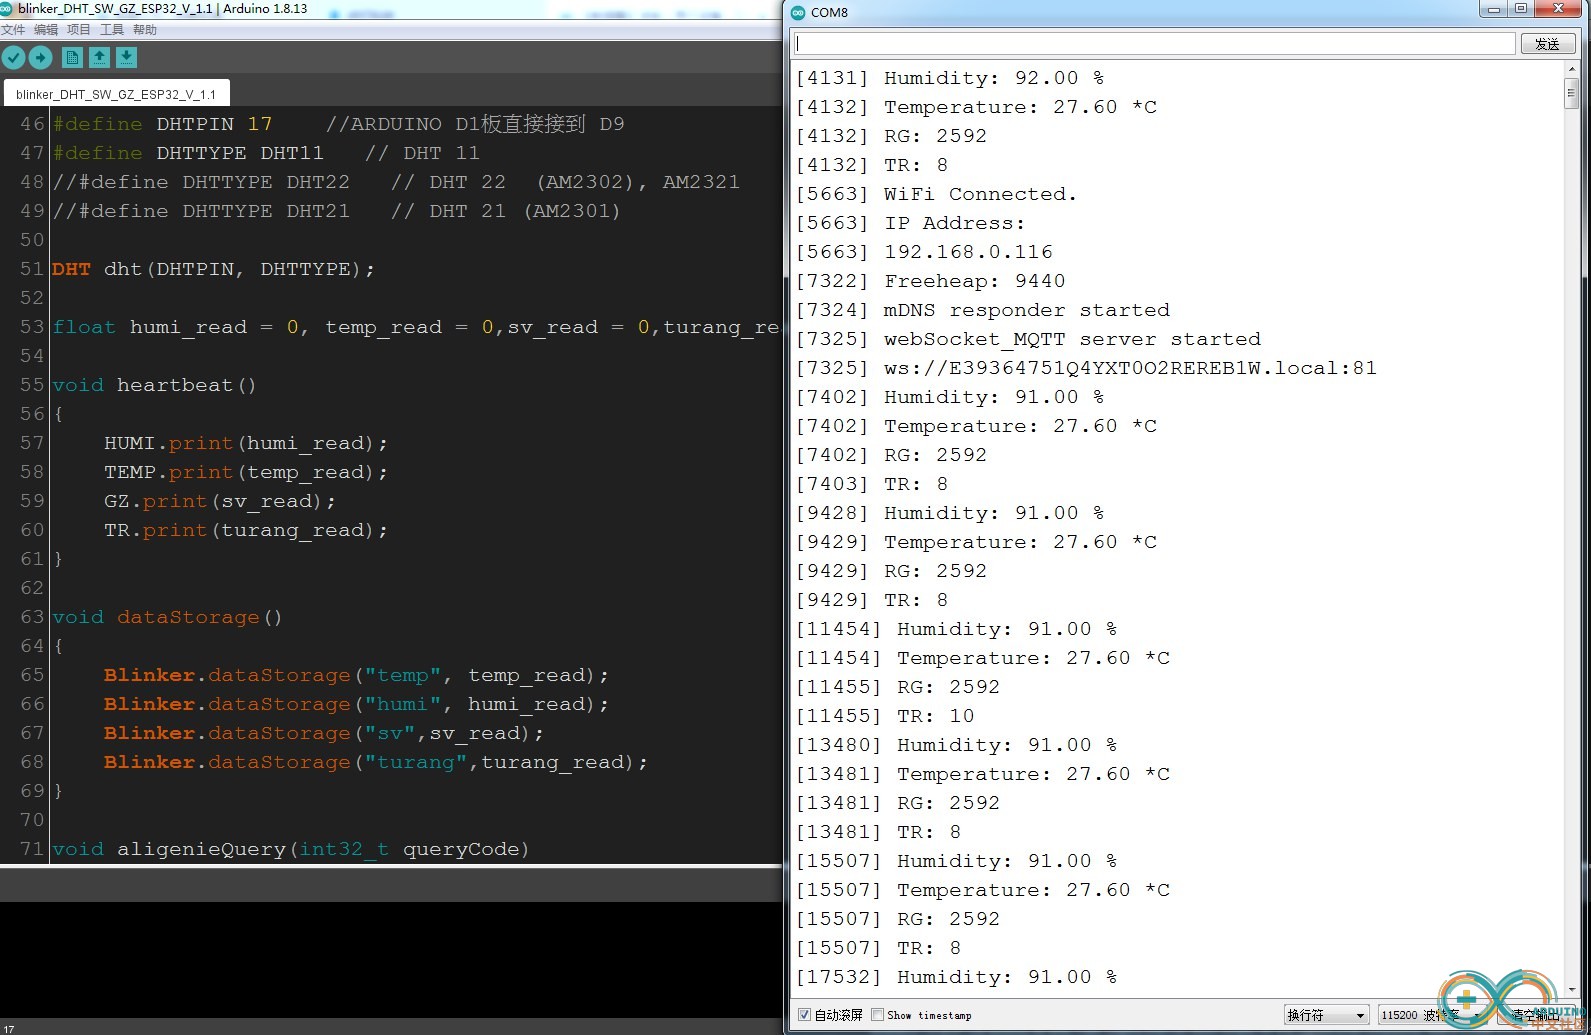Click the Open sketch up-arrow icon

99,58
